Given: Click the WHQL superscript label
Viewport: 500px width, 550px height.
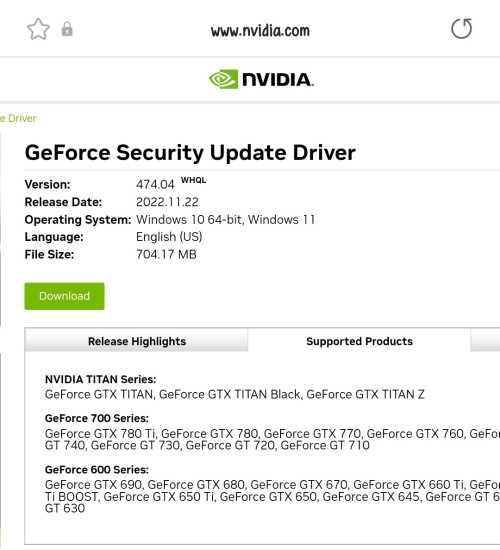Looking at the screenshot, I should 193,180.
